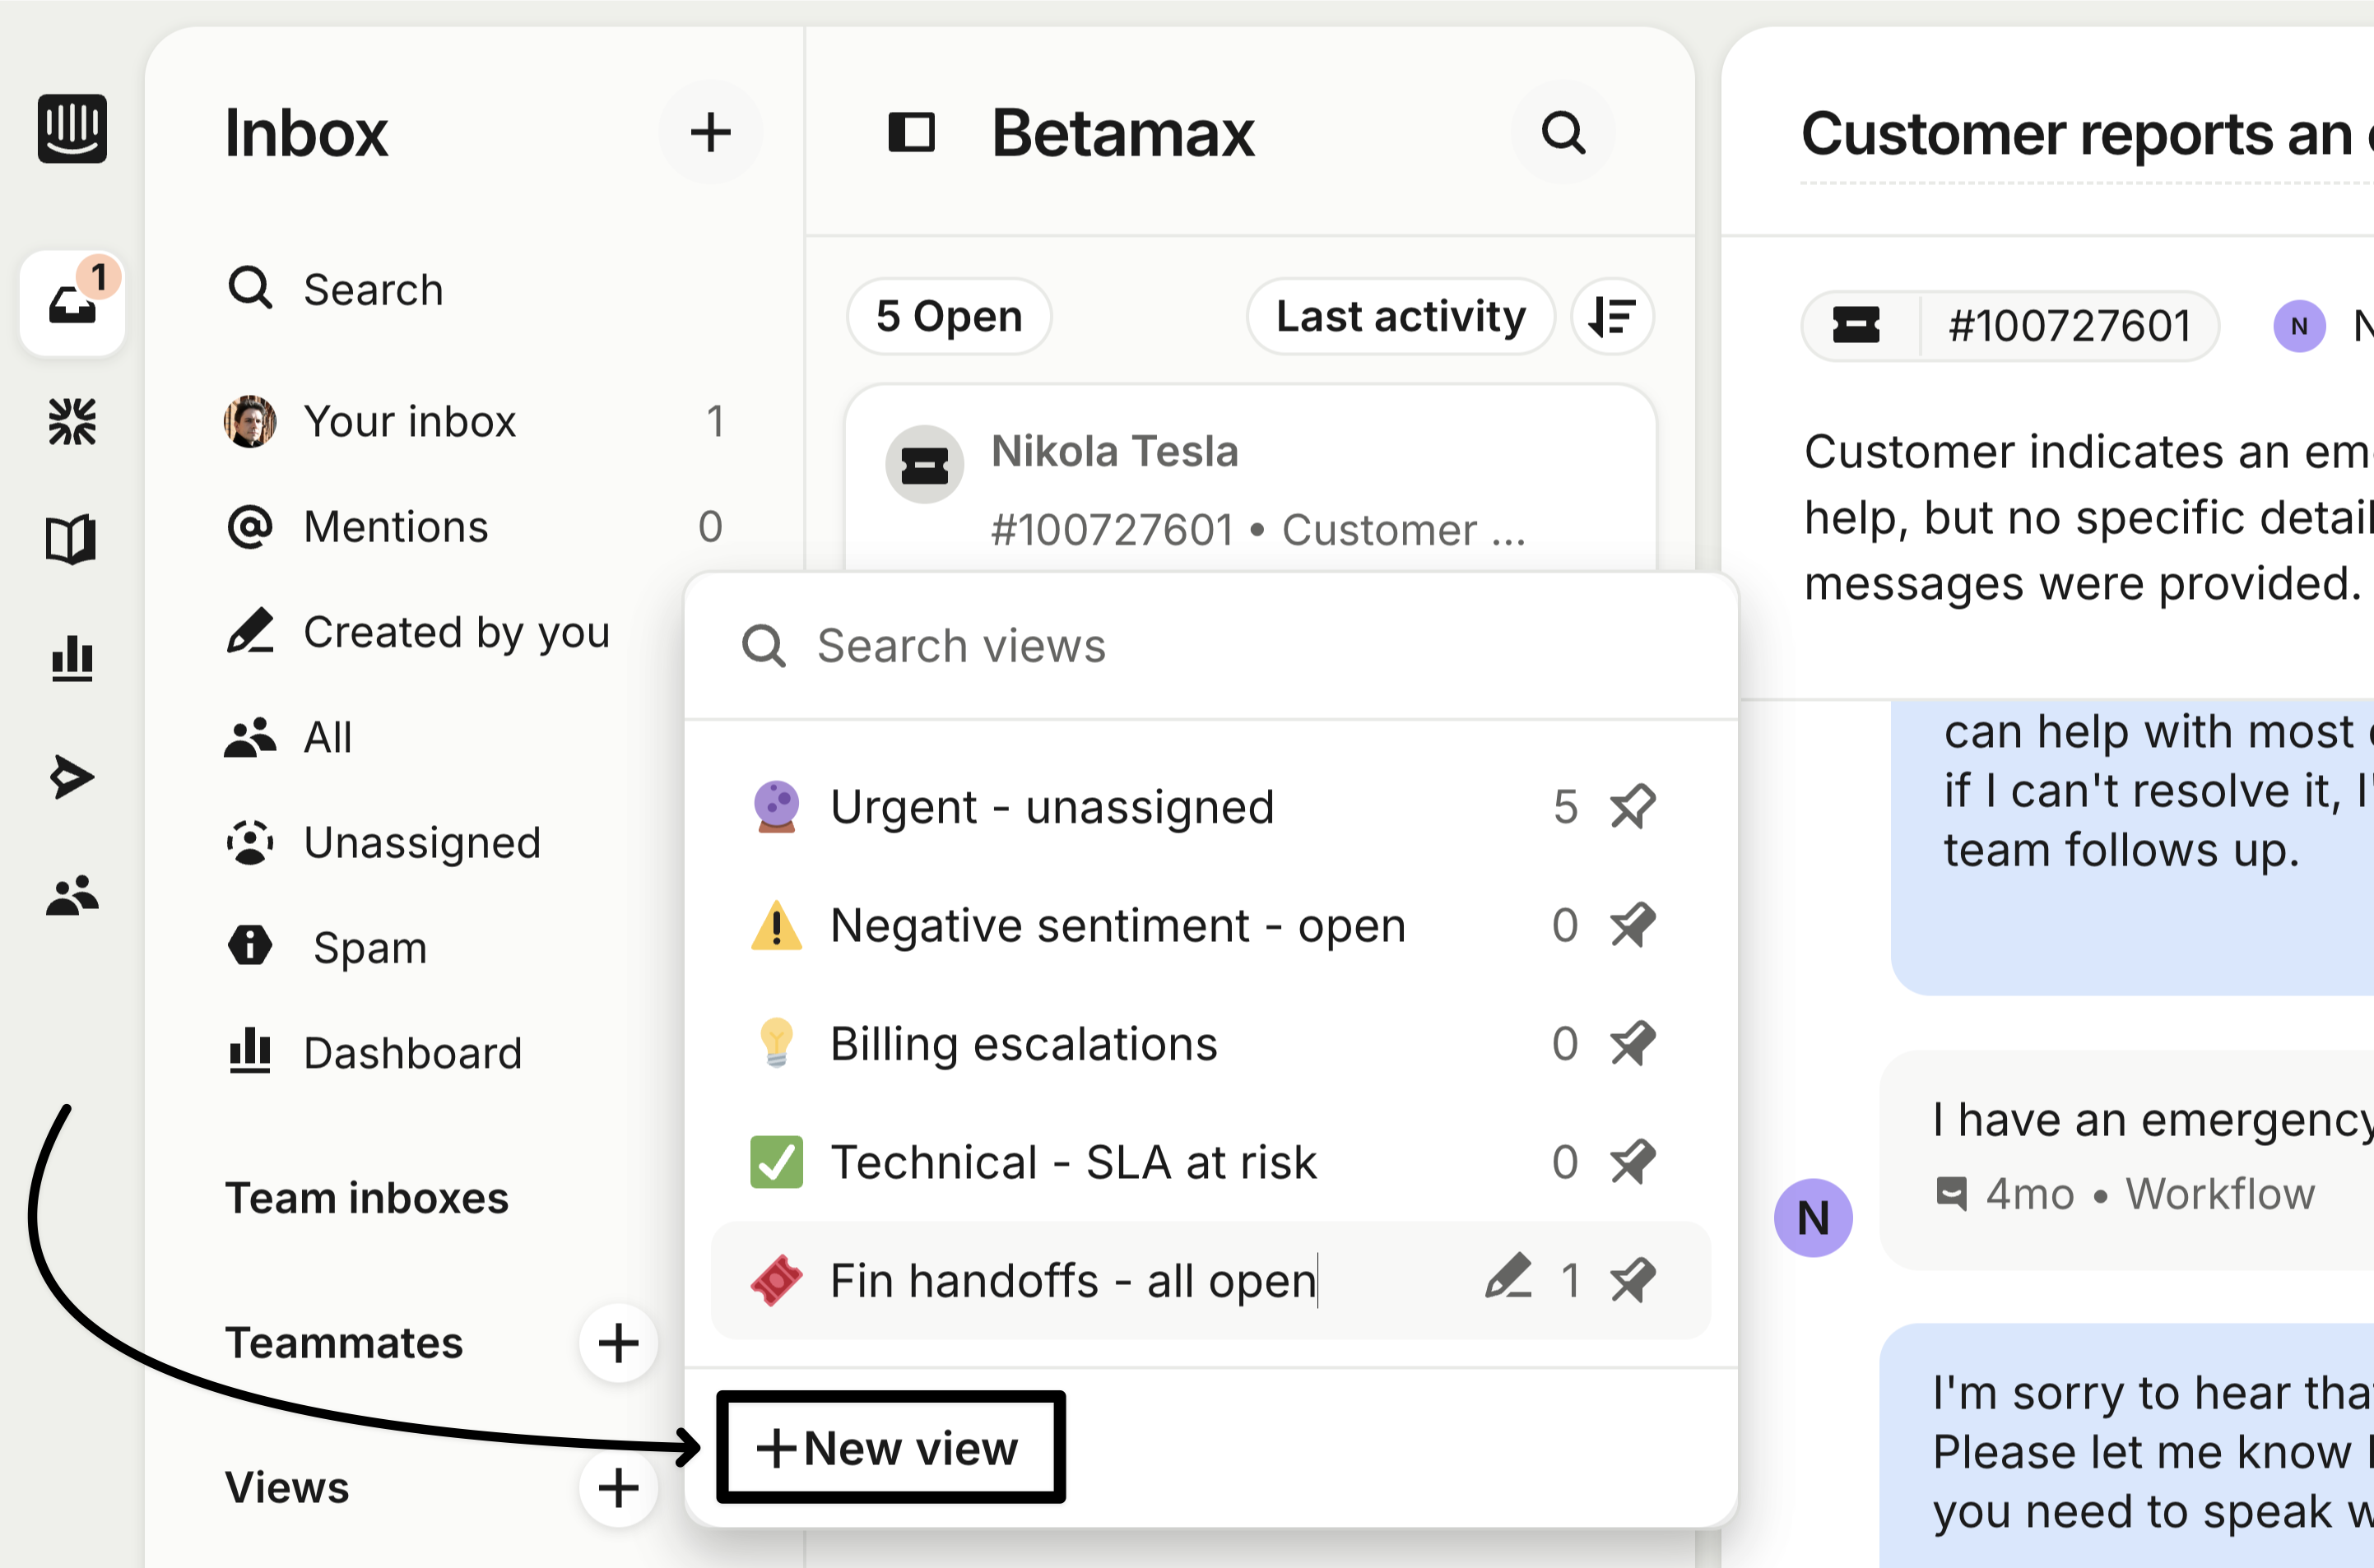Click the "#100727601 • Customer …" preview line

click(1258, 530)
